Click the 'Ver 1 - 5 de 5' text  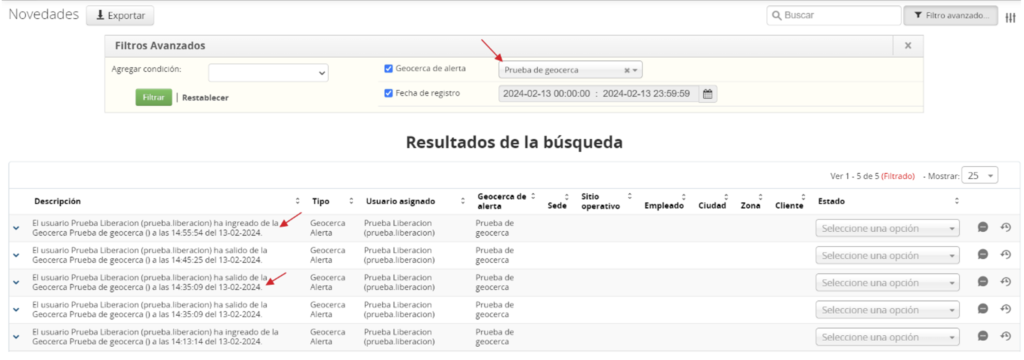tap(854, 176)
